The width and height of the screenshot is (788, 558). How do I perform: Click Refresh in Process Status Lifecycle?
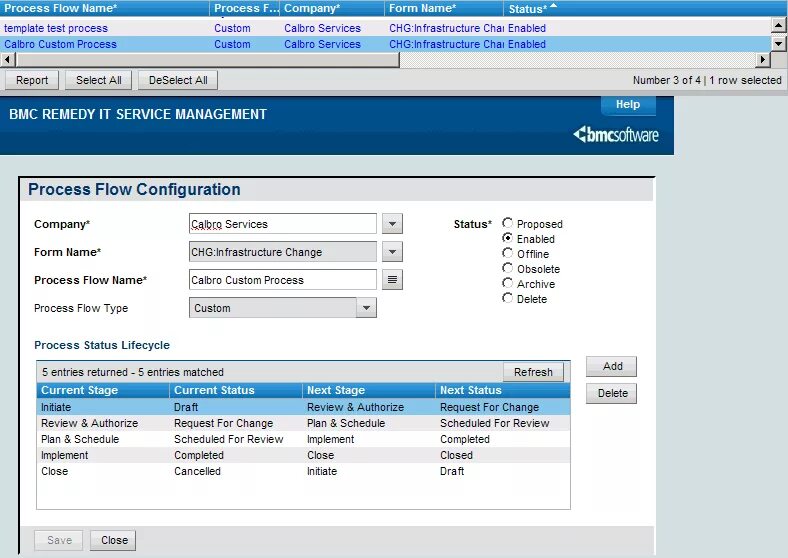click(533, 372)
